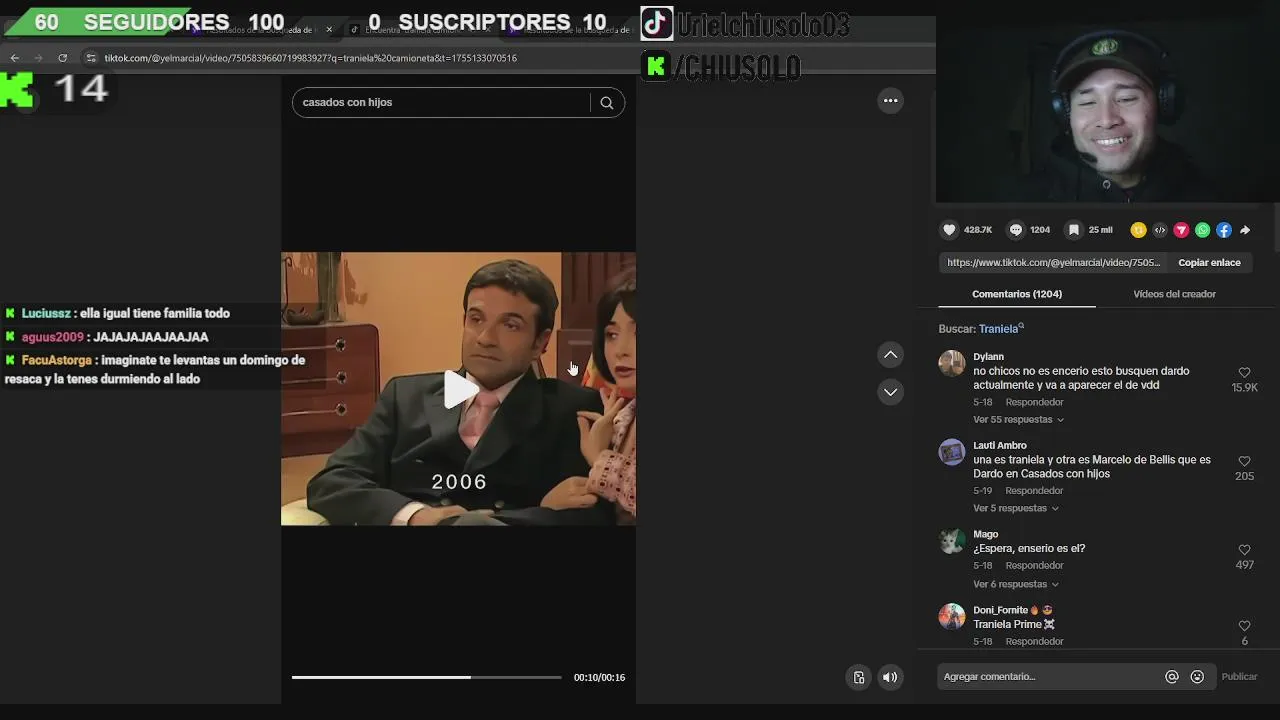Close the first browser tab
This screenshot has height=720, width=1280.
[329, 29]
